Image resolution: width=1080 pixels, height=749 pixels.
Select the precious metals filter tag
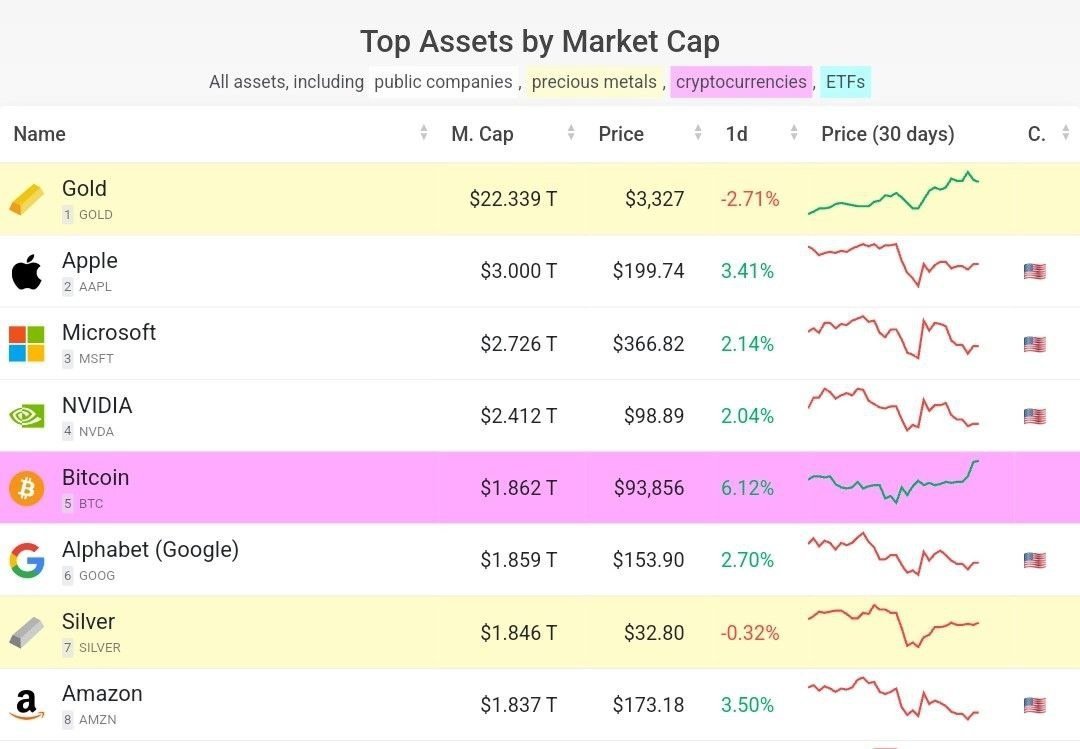coord(594,82)
